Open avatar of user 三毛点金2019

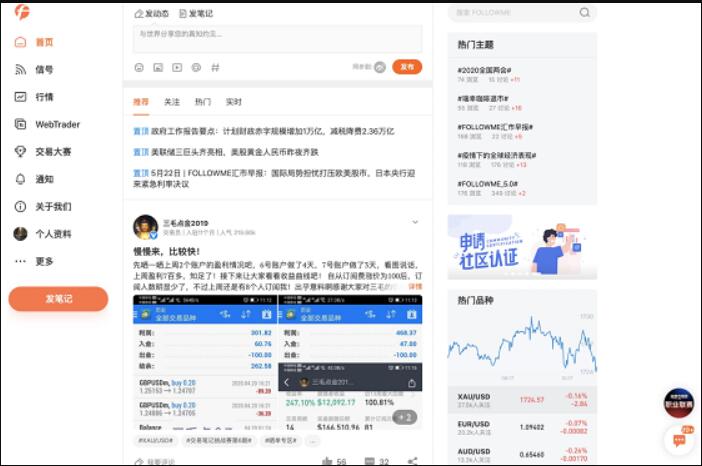[x=146, y=227]
